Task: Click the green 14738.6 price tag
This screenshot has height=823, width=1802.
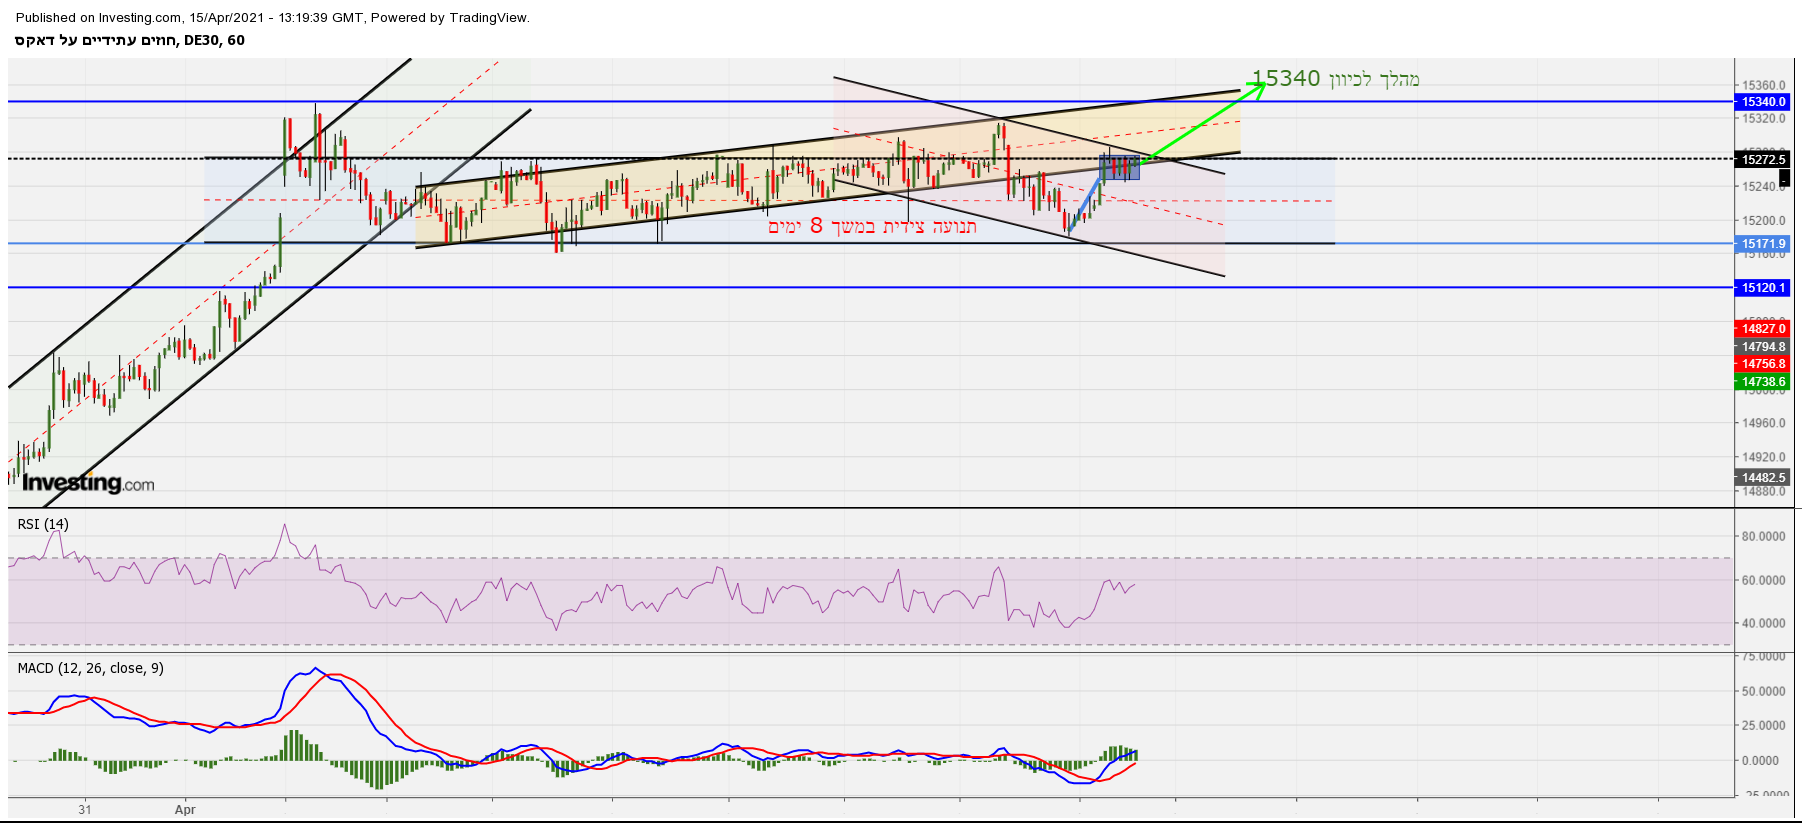Action: pyautogui.click(x=1763, y=382)
